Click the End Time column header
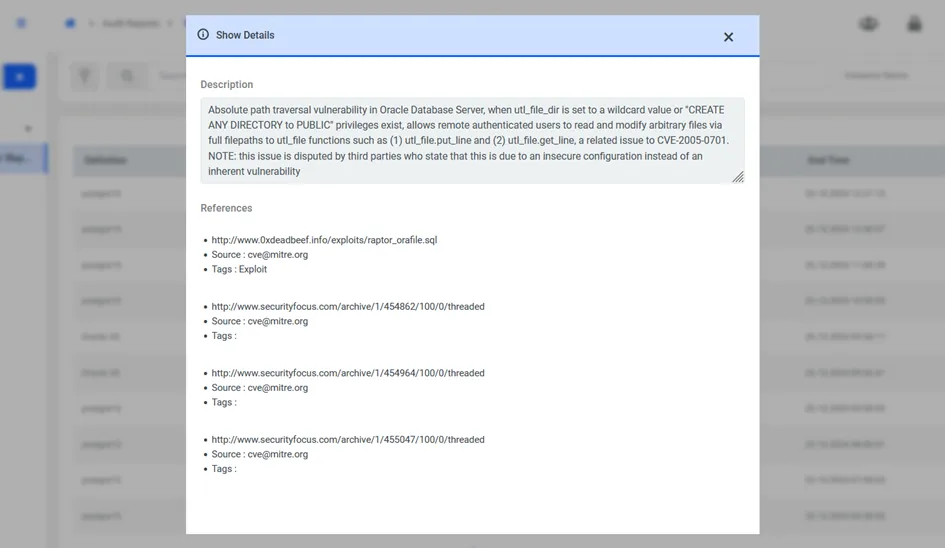Screen dimensions: 945x548 pos(828,160)
